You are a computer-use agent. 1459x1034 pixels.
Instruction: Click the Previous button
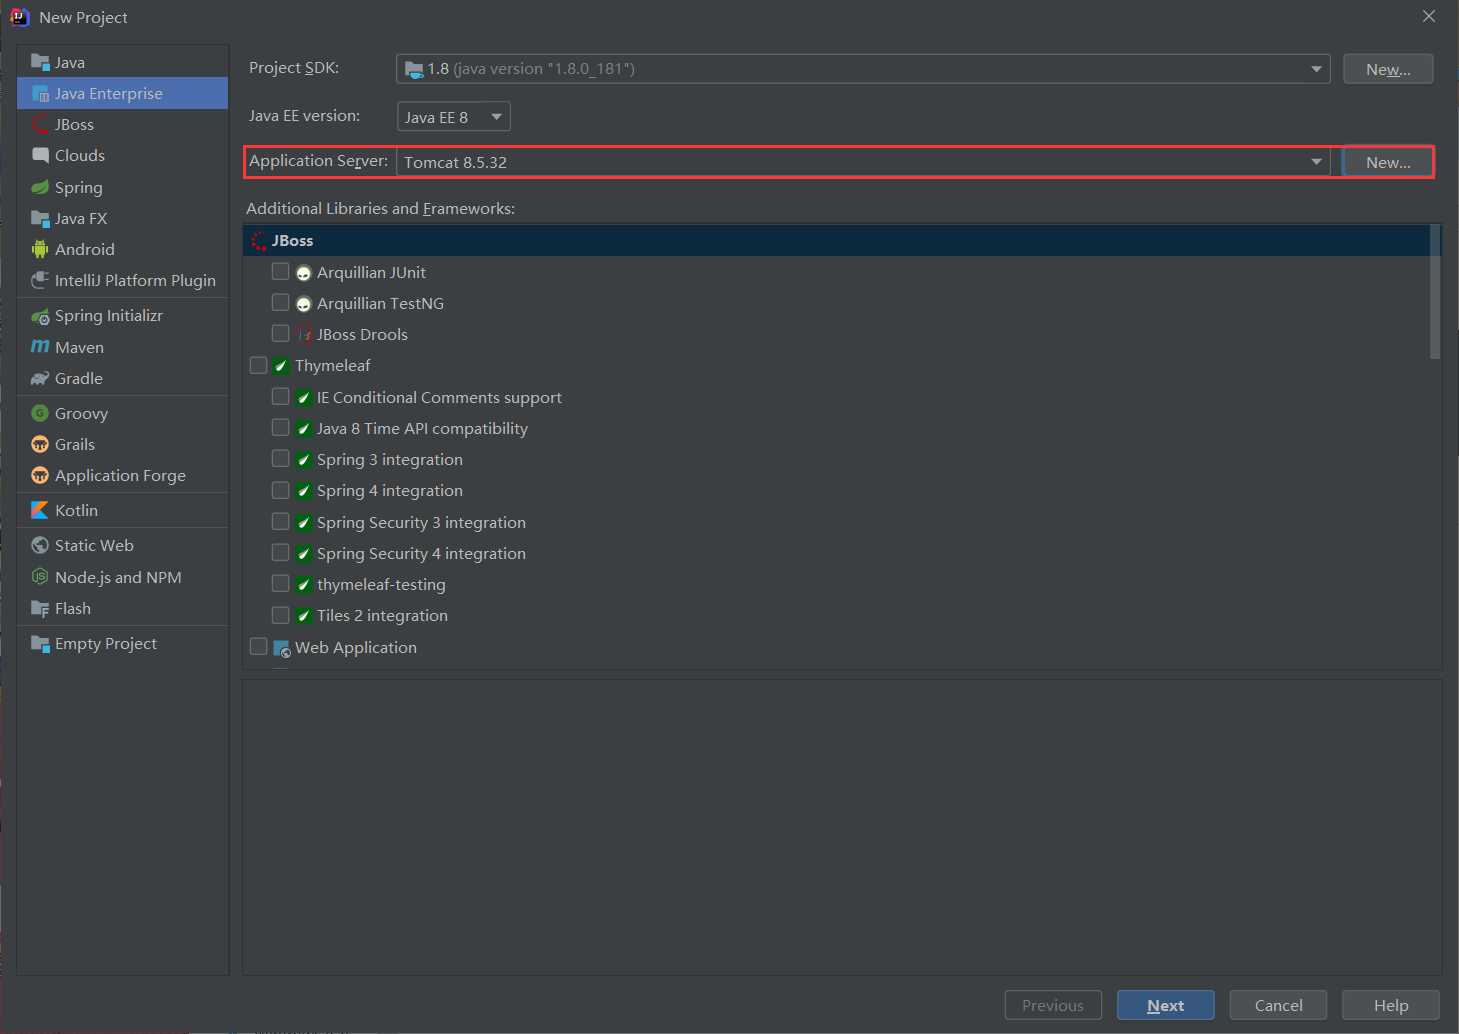(1053, 1005)
